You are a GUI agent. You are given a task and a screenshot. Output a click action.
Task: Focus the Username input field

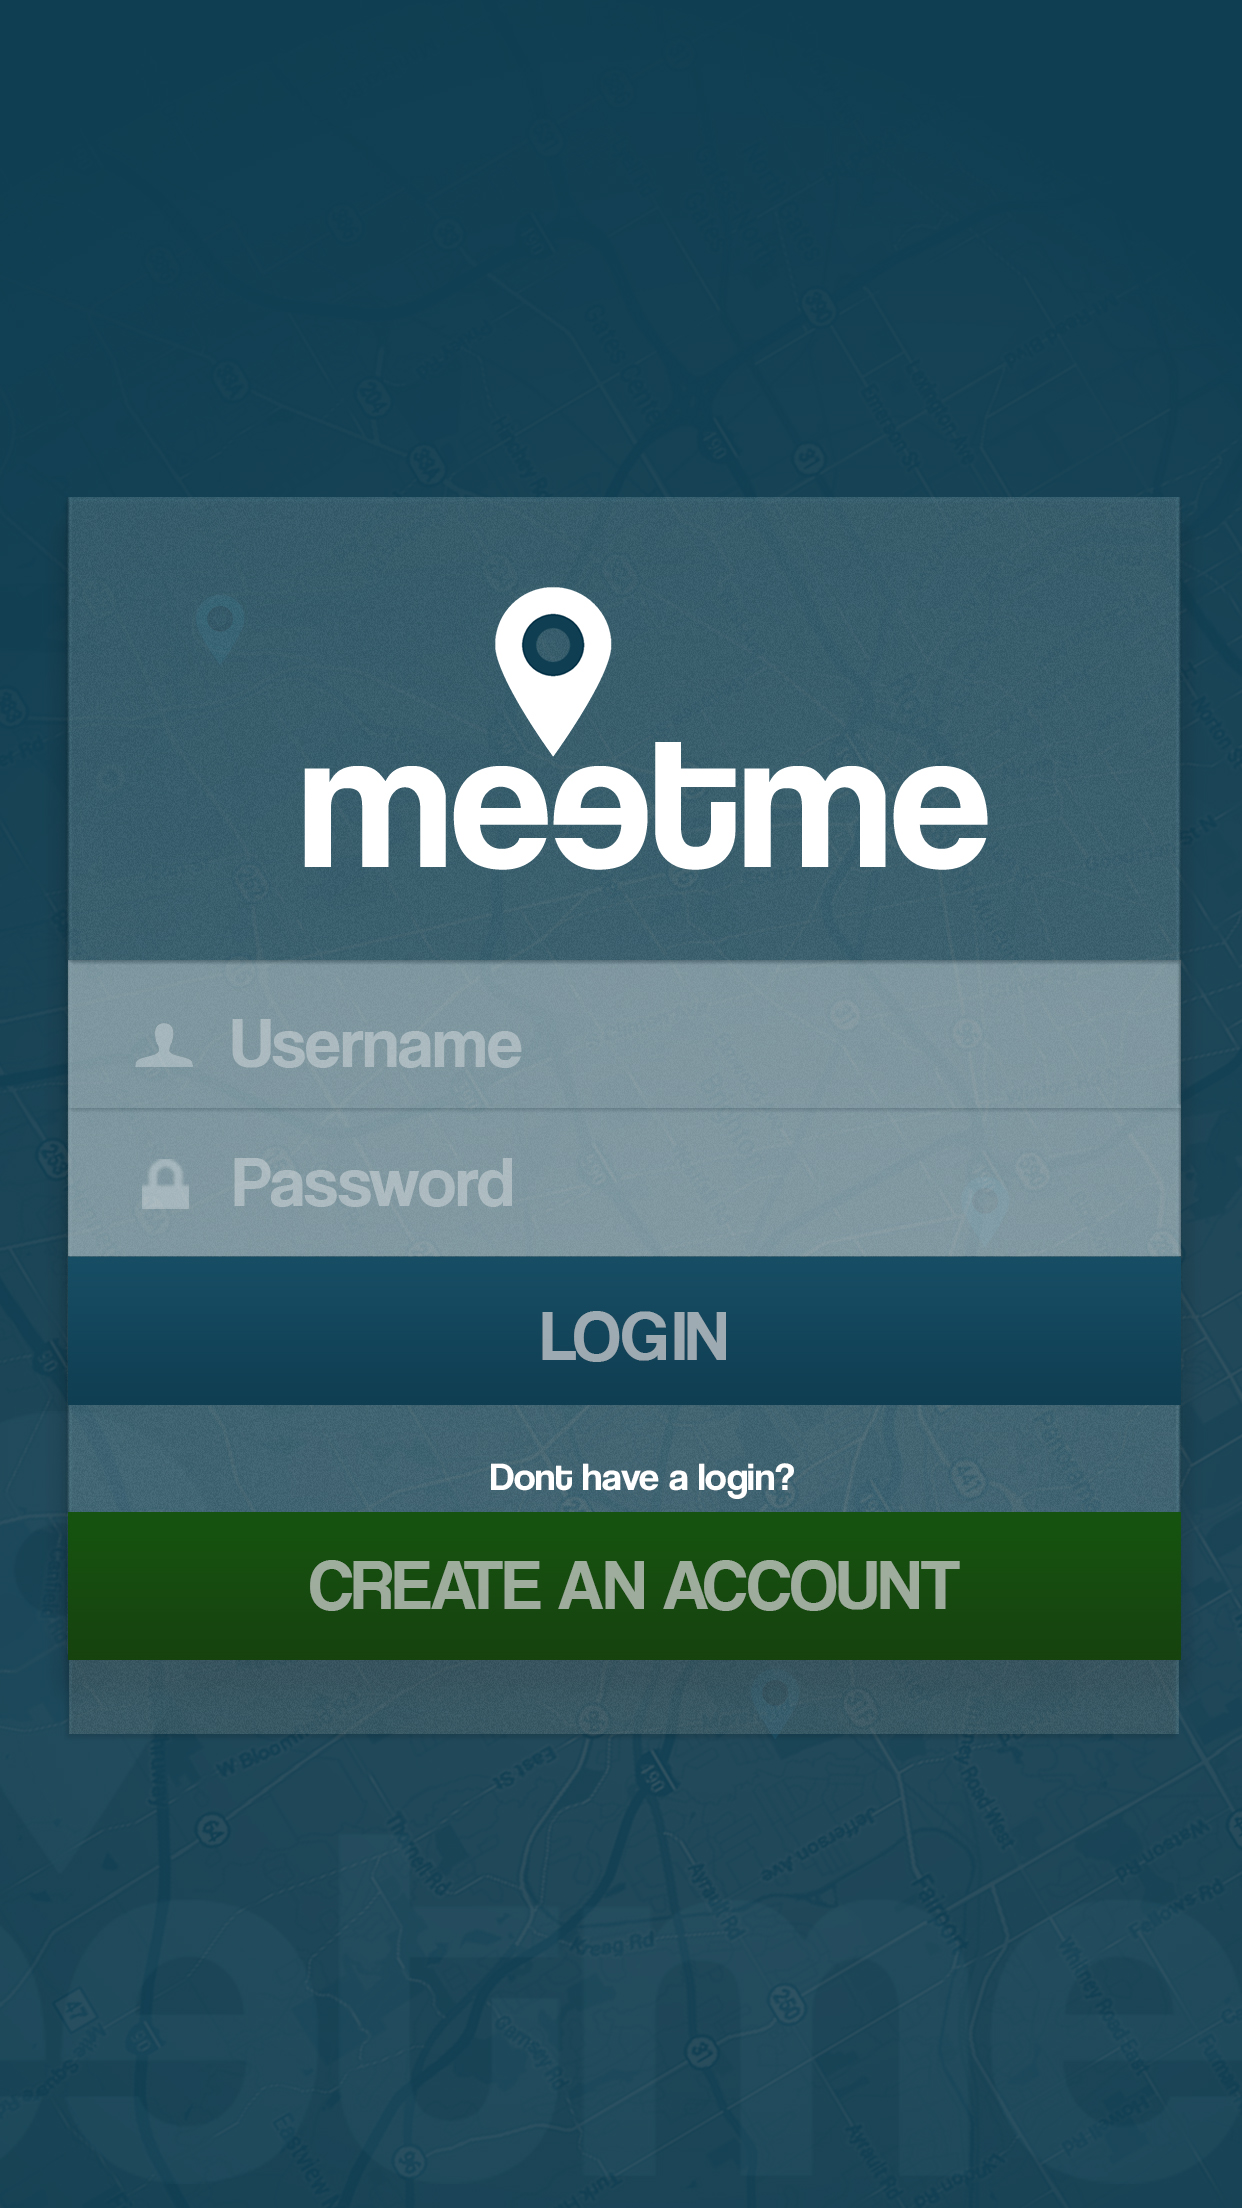(x=624, y=1036)
